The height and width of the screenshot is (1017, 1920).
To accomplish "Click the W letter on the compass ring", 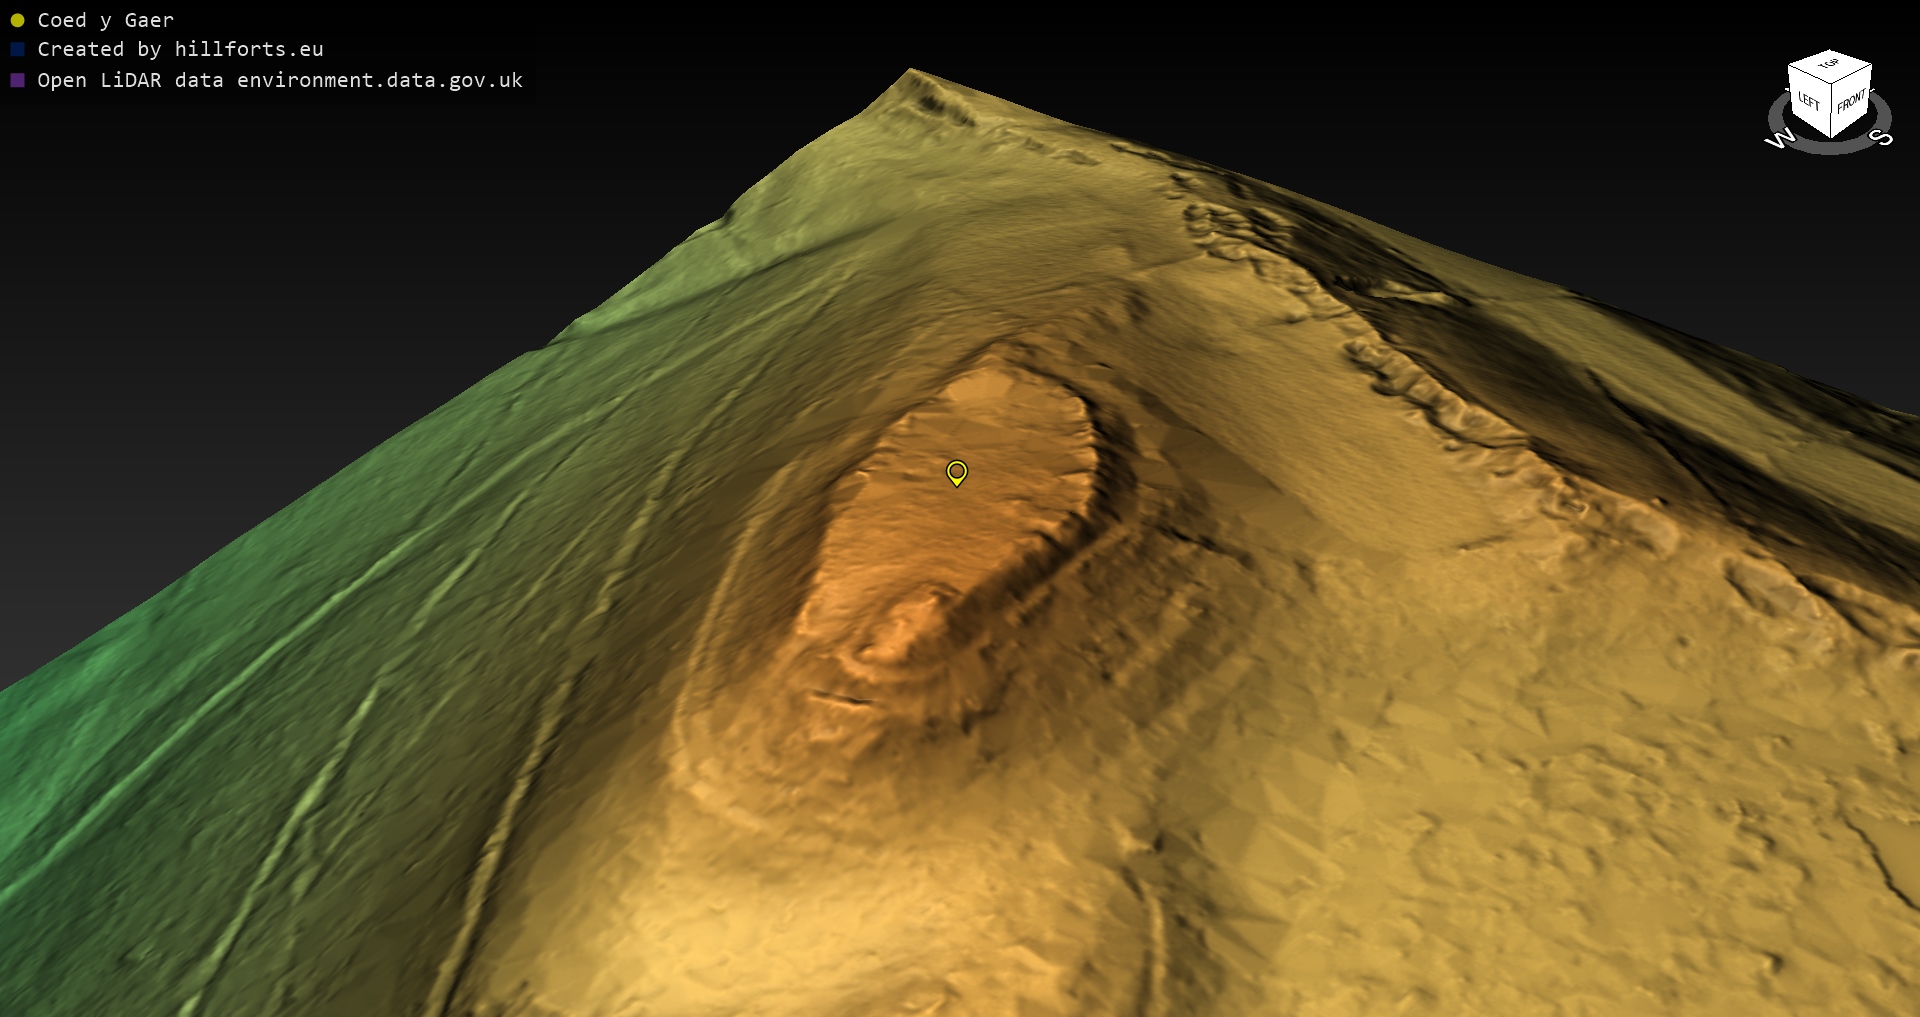I will click(x=1780, y=139).
